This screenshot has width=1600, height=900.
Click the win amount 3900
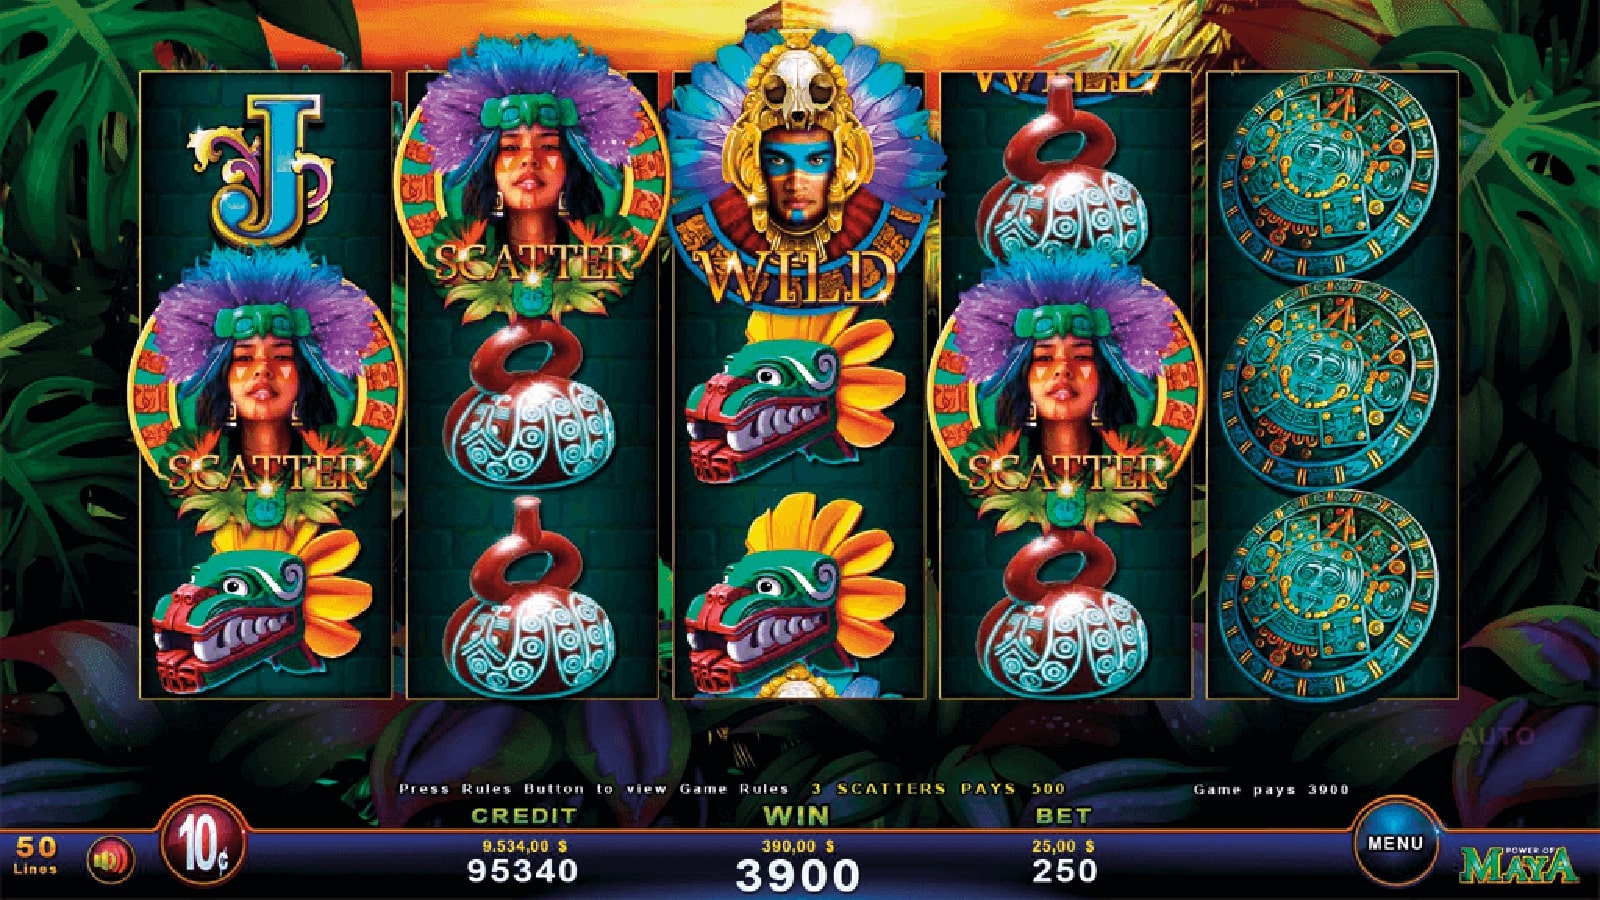pos(797,876)
